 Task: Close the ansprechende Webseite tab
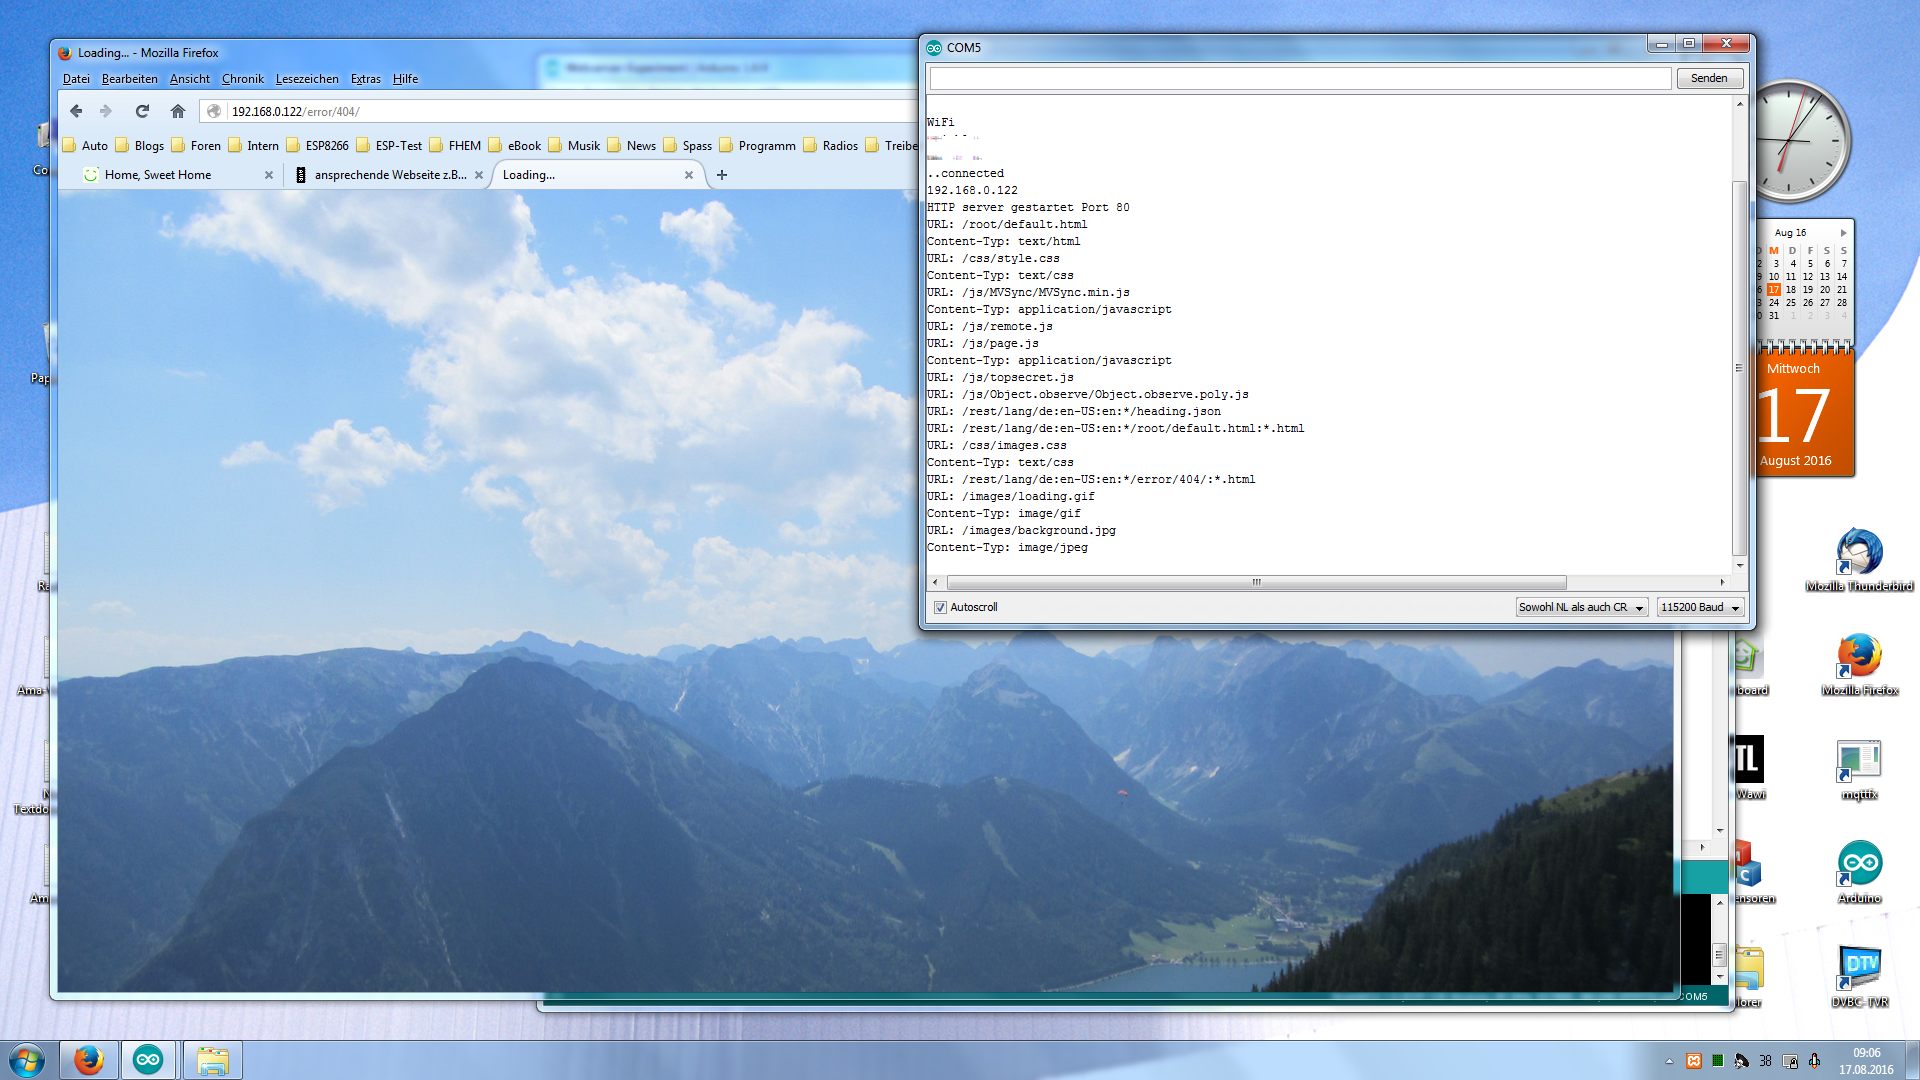[479, 175]
